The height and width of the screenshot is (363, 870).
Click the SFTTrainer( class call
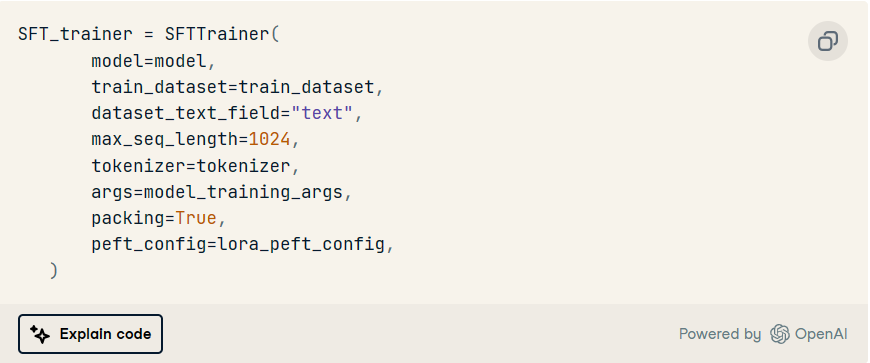pos(222,34)
